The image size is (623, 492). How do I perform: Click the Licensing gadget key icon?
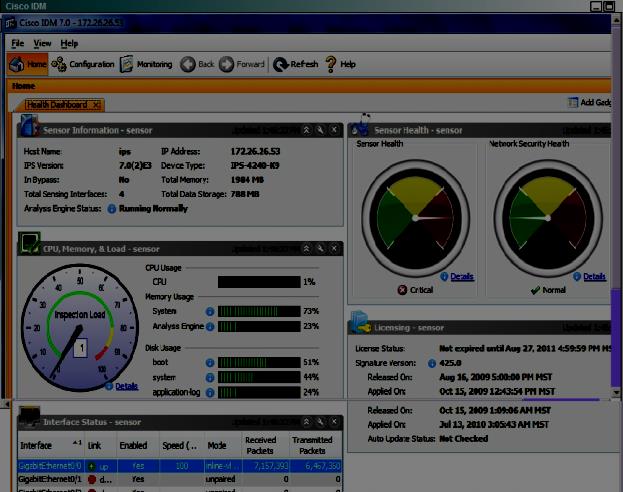point(360,322)
